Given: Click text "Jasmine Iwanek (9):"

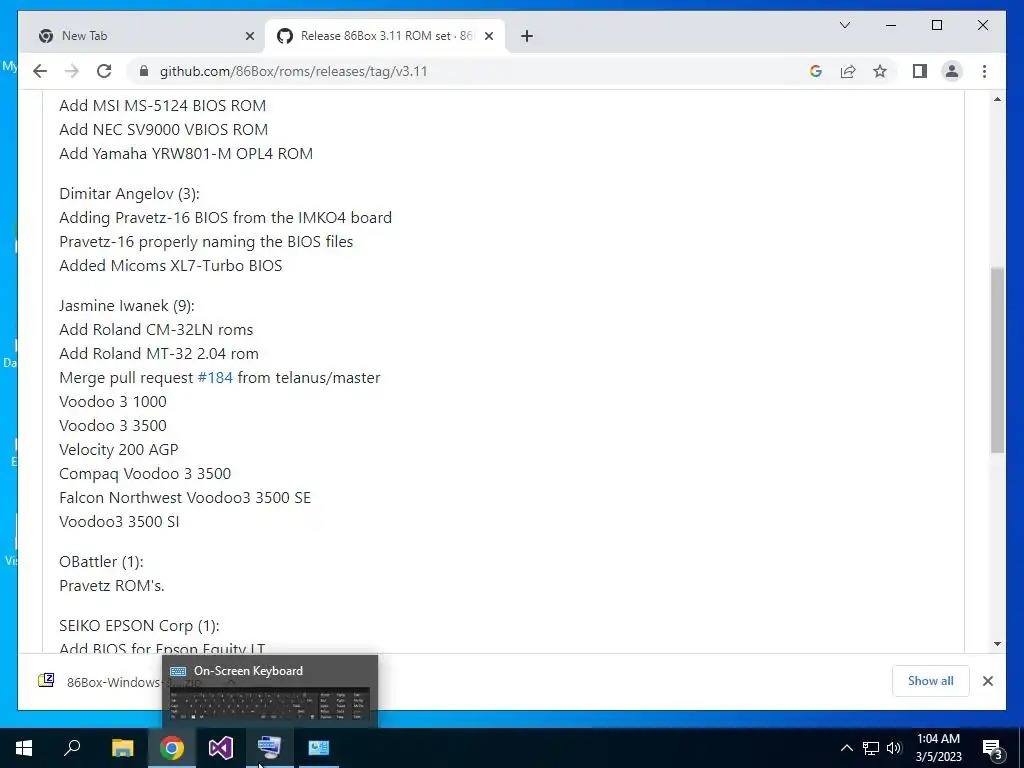Looking at the screenshot, I should click(x=127, y=306).
